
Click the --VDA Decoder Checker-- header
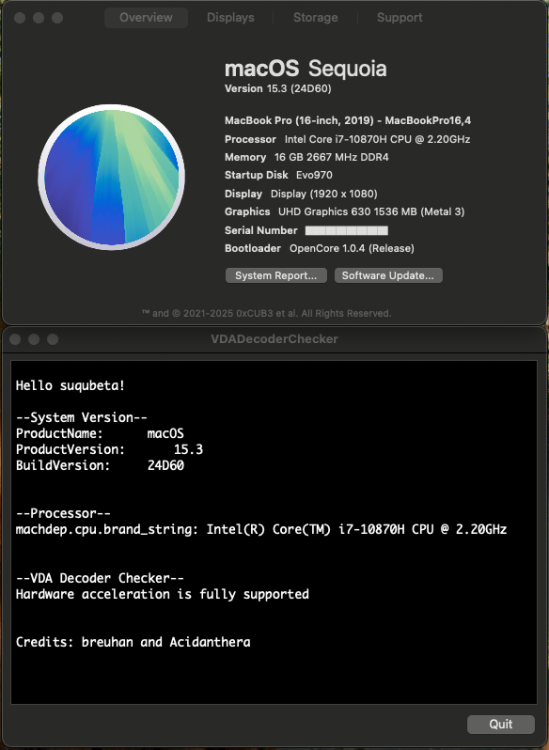99,578
